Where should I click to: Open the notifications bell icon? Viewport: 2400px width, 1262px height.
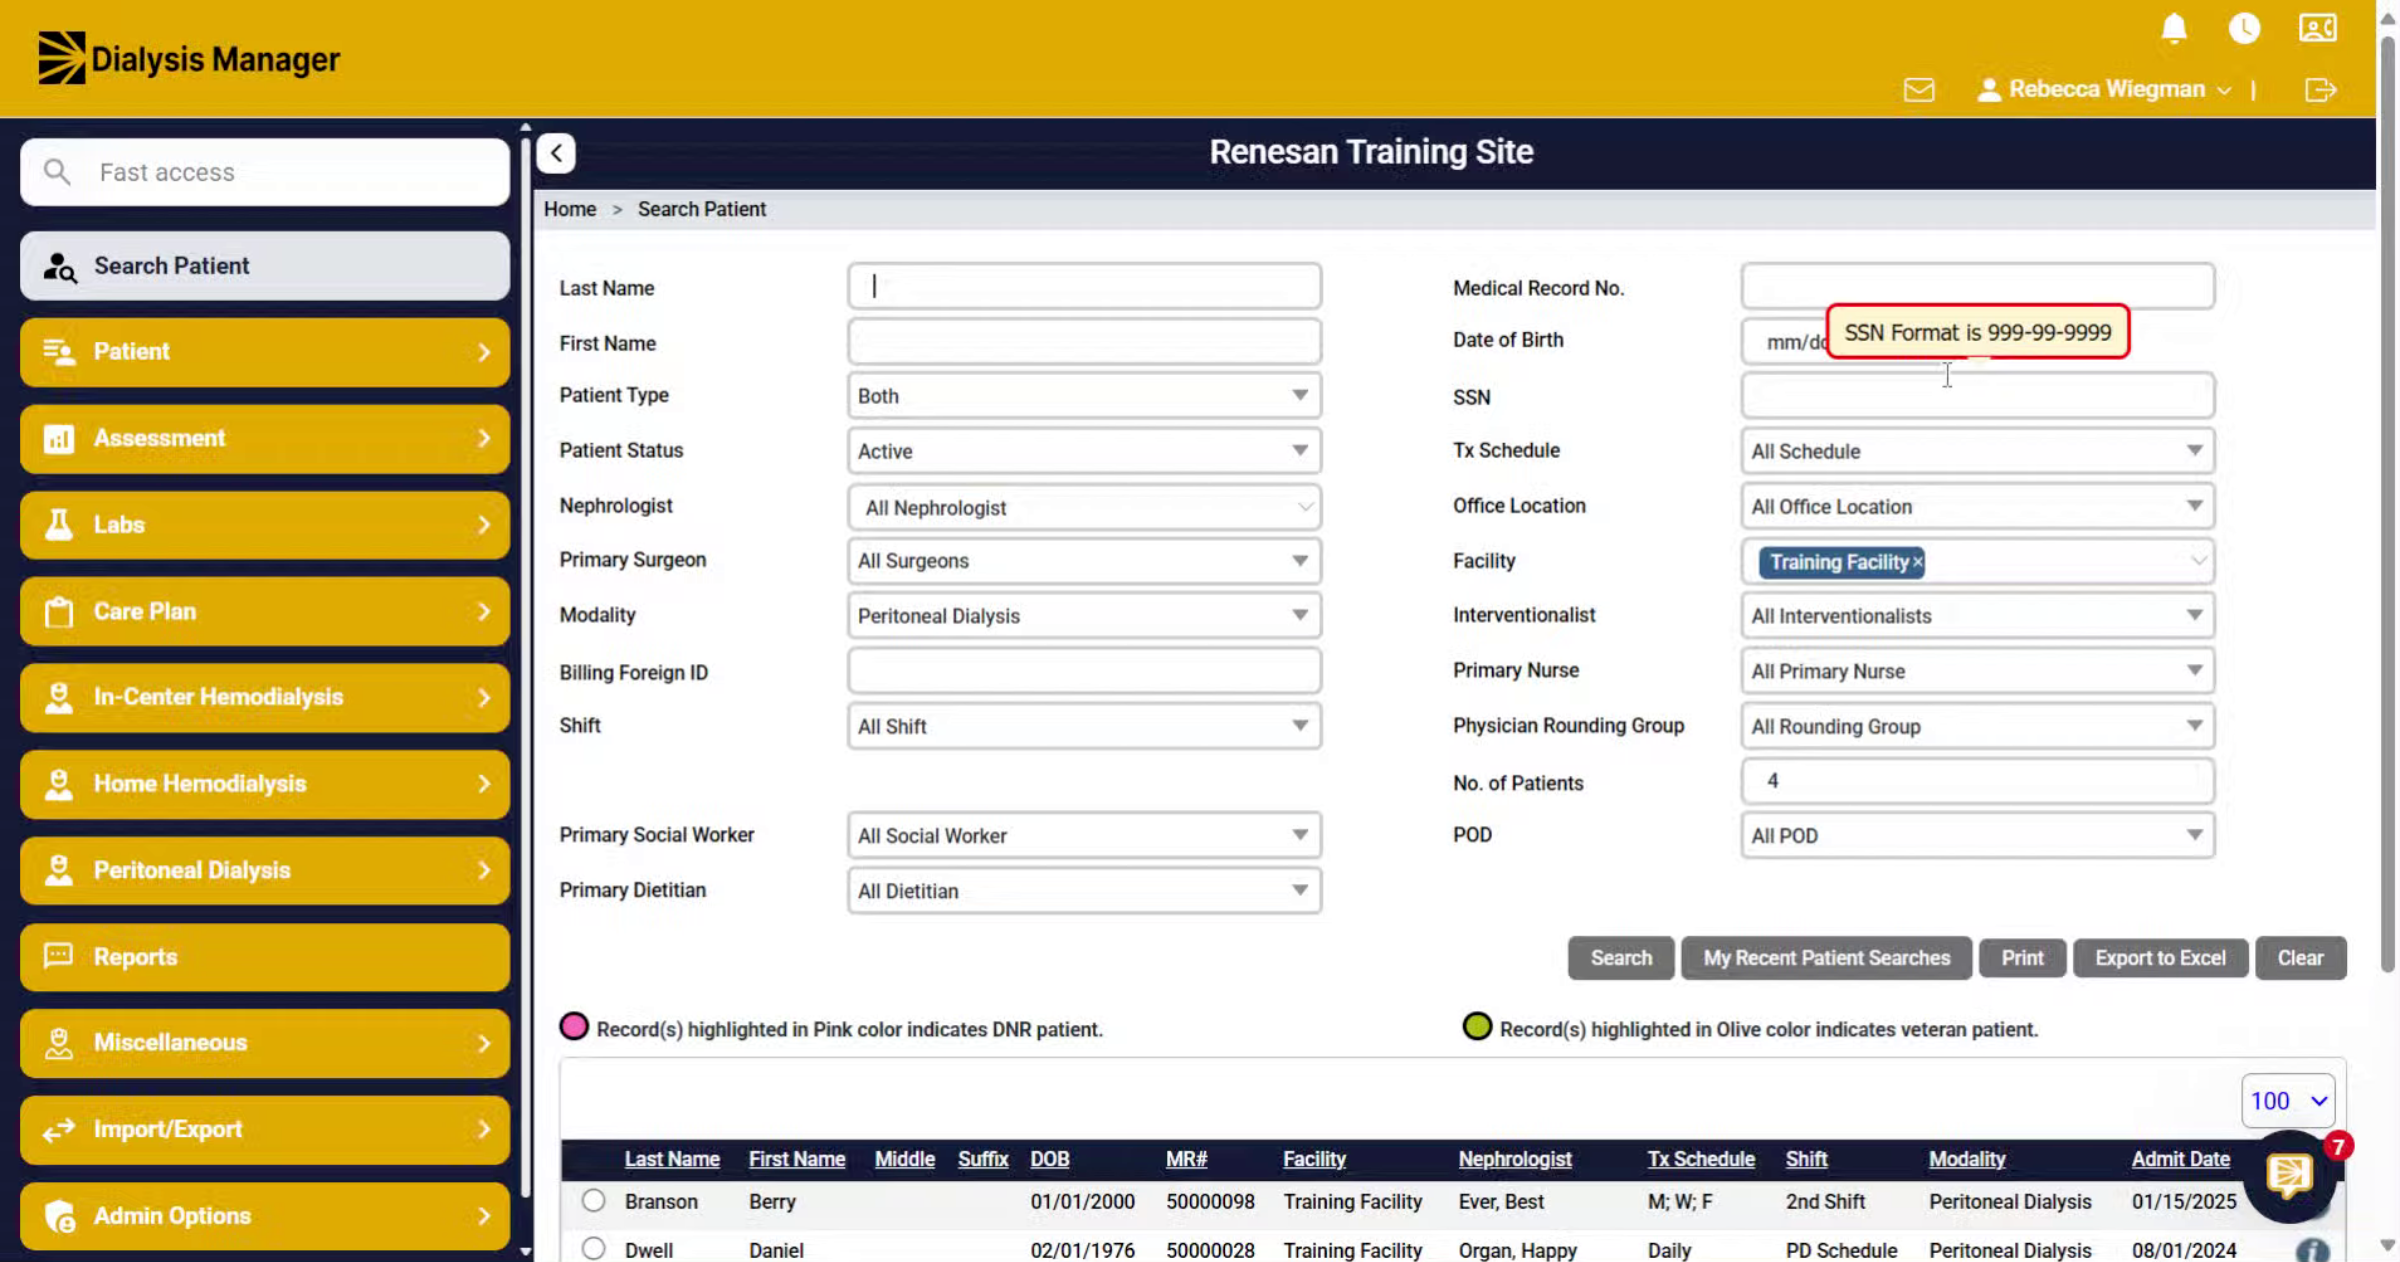[x=2174, y=28]
